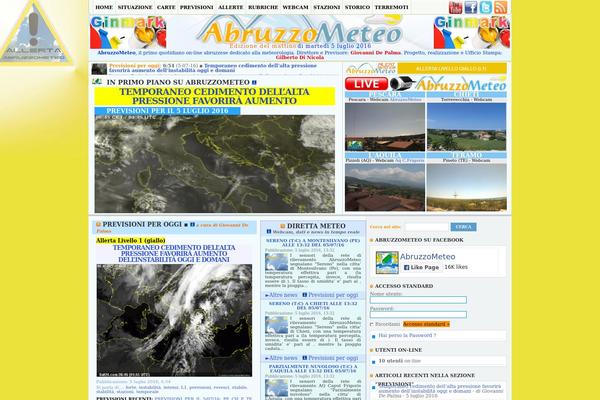Open the CARTE menu
Viewport: 600px width, 400px height.
click(166, 7)
